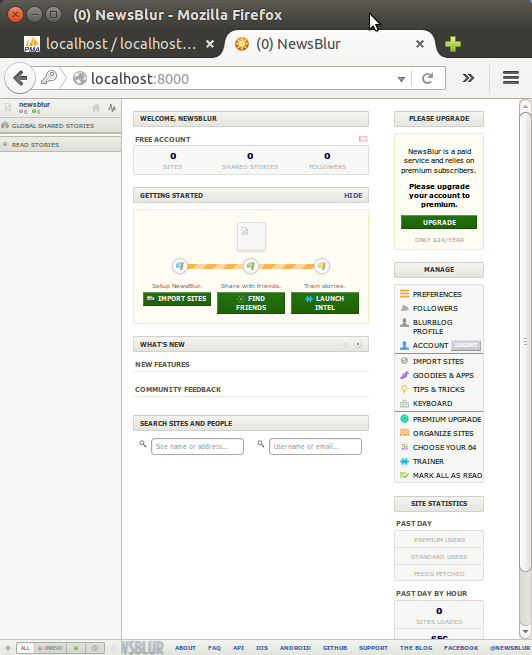Click the settings gear icon at bottom
Viewport: 532px width, 655px height.
114,648
